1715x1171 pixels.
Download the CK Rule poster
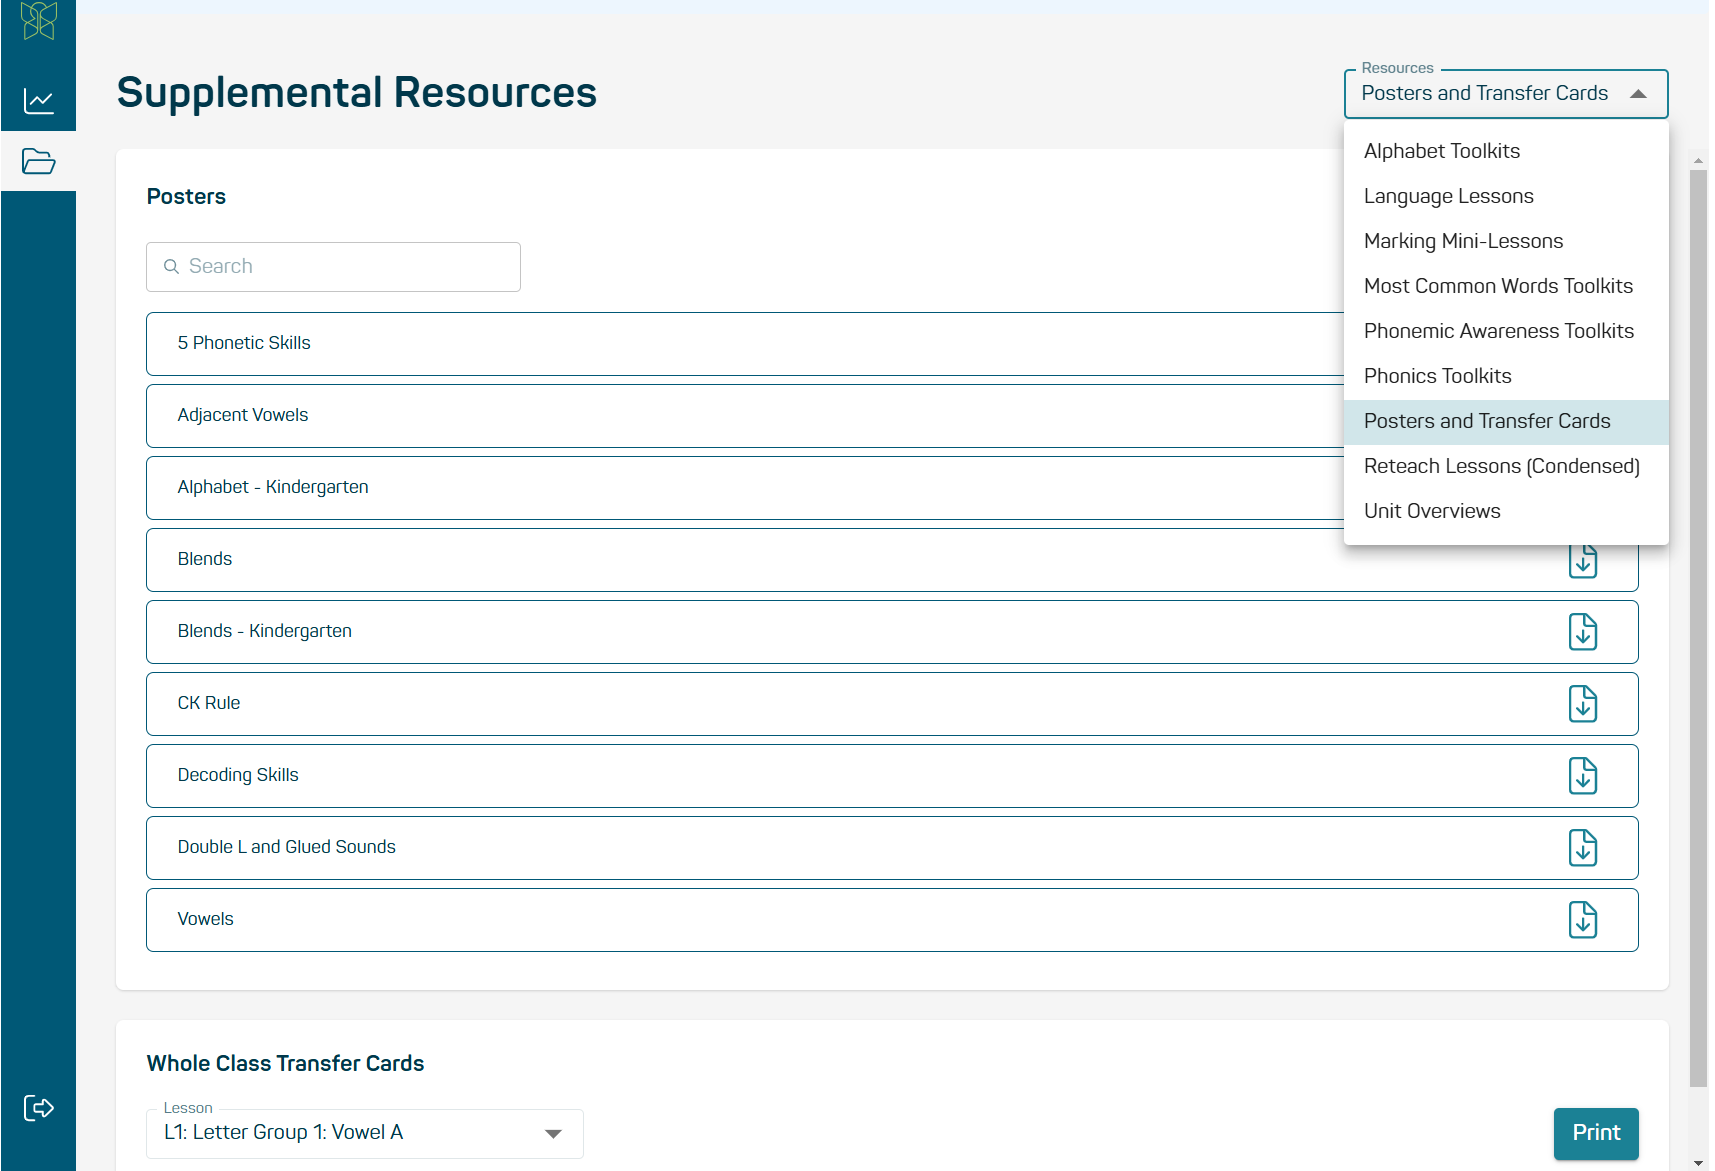tap(1583, 703)
